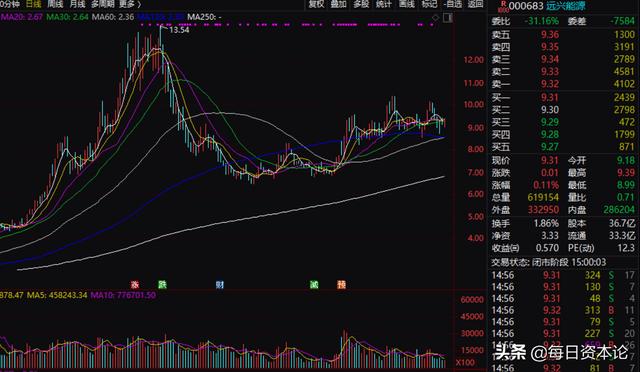
Task: Click the R badge beside stock code
Action: point(503,6)
